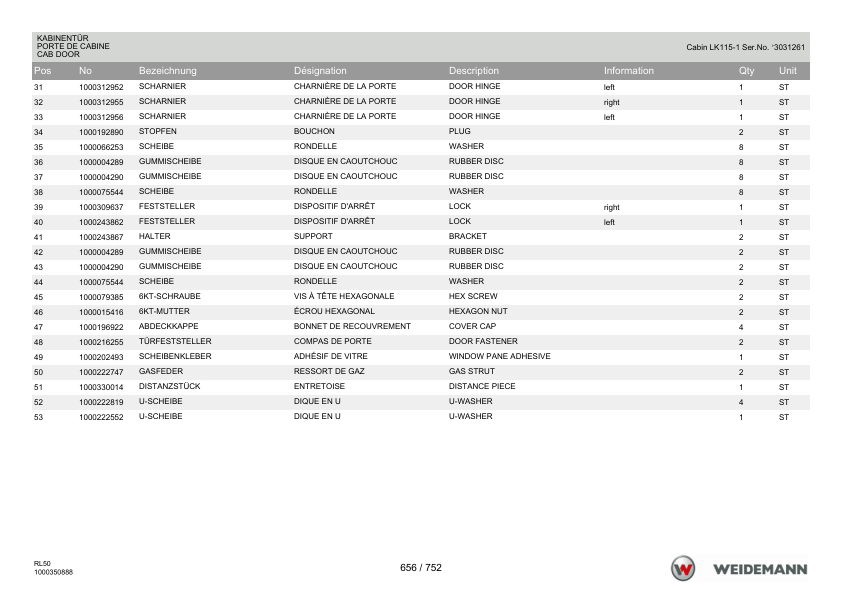
Task: Click the CAB DOOR title text
Action: (58, 54)
